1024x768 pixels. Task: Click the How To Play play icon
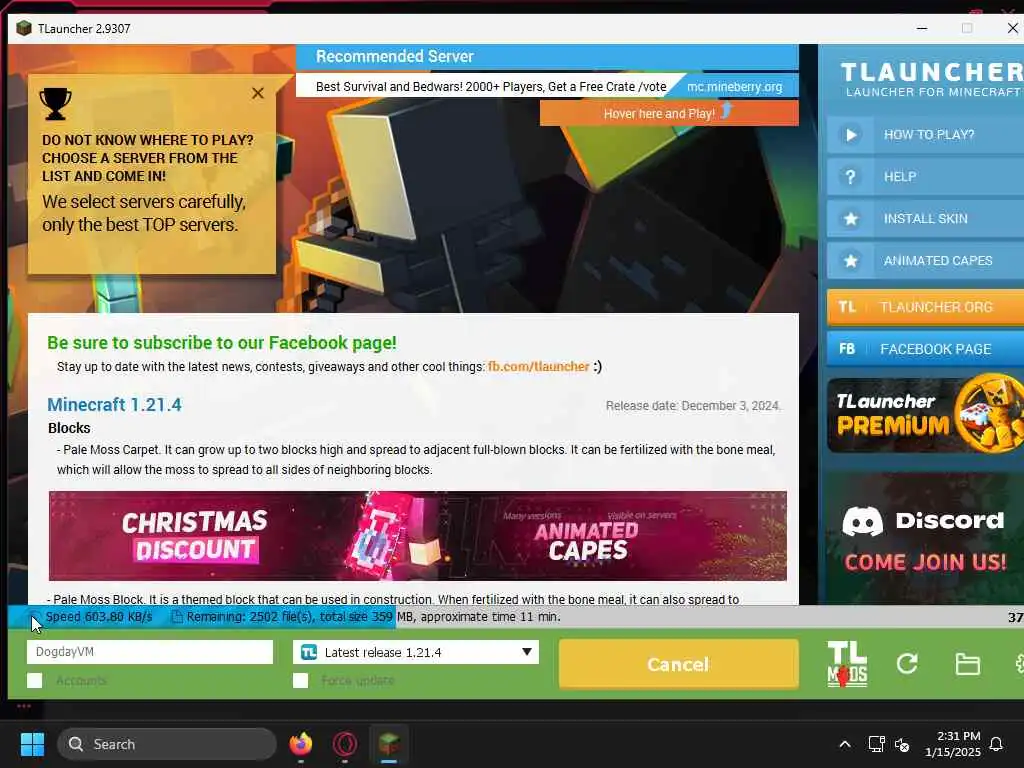point(850,135)
